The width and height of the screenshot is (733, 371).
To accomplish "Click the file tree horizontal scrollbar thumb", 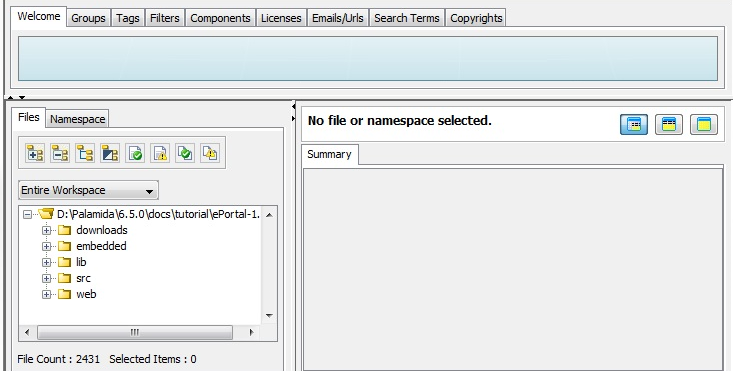I will coord(135,332).
